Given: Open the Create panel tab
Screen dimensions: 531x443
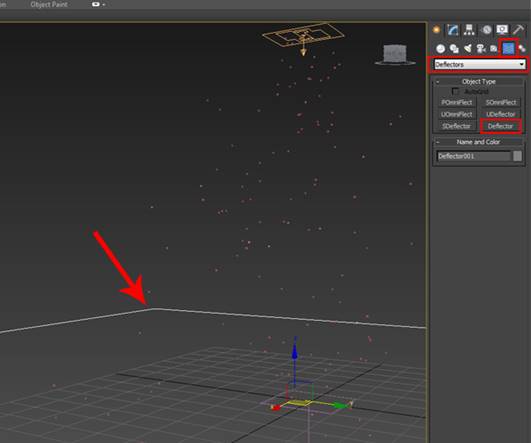Looking at the screenshot, I should tap(437, 30).
